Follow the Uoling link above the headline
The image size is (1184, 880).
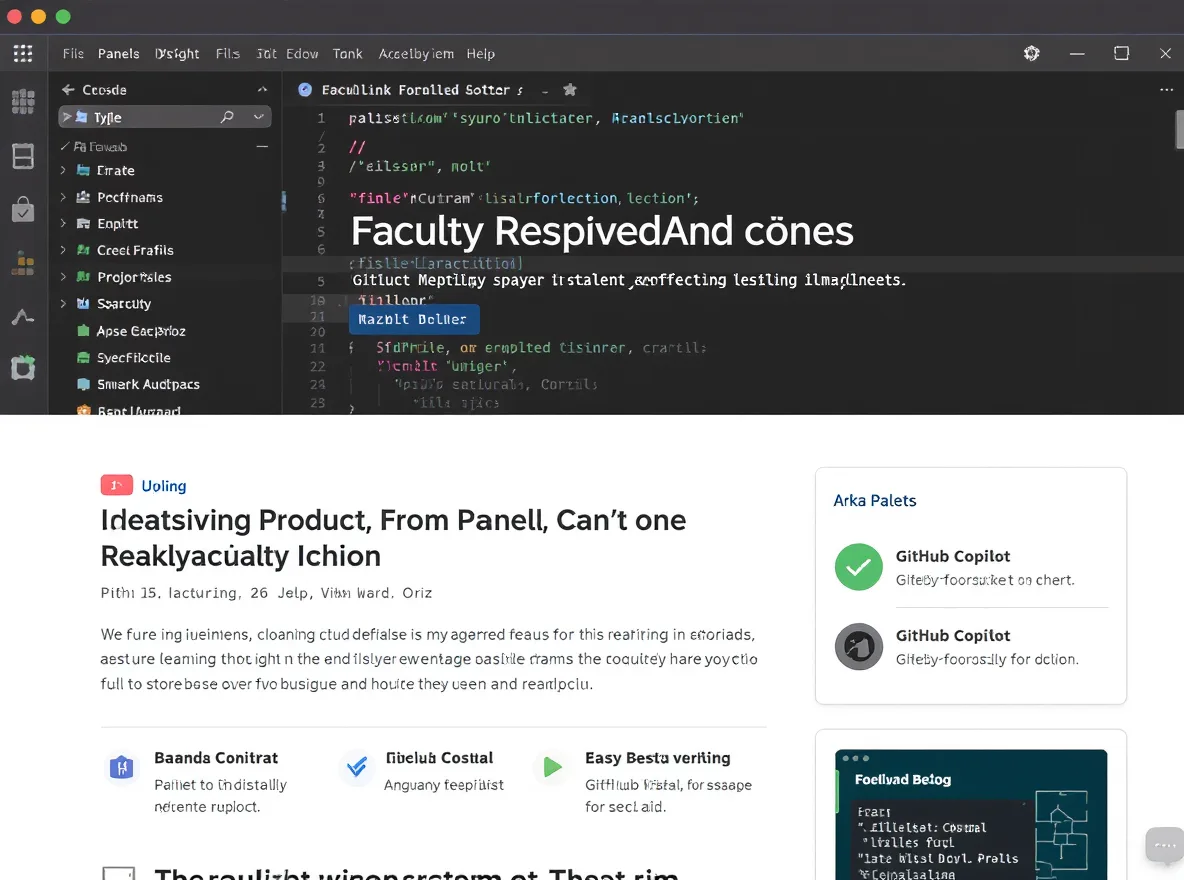click(x=164, y=486)
